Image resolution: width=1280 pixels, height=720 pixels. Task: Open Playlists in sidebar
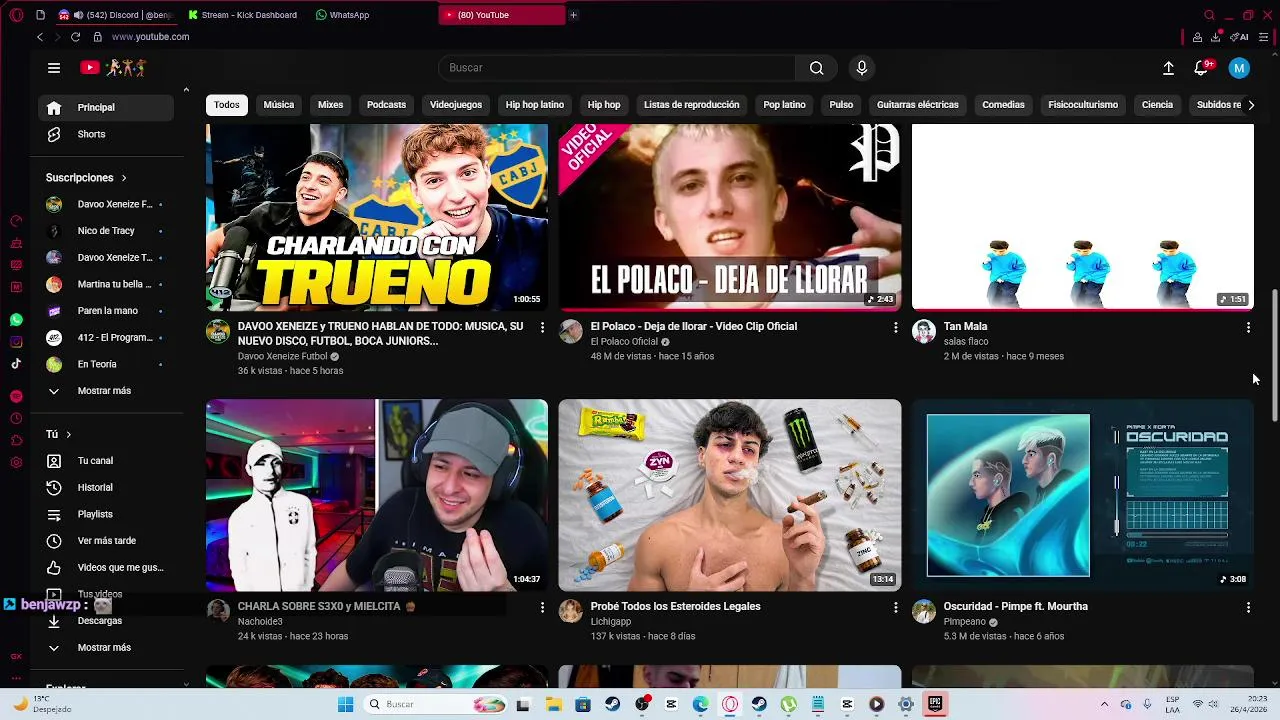[x=104, y=514]
